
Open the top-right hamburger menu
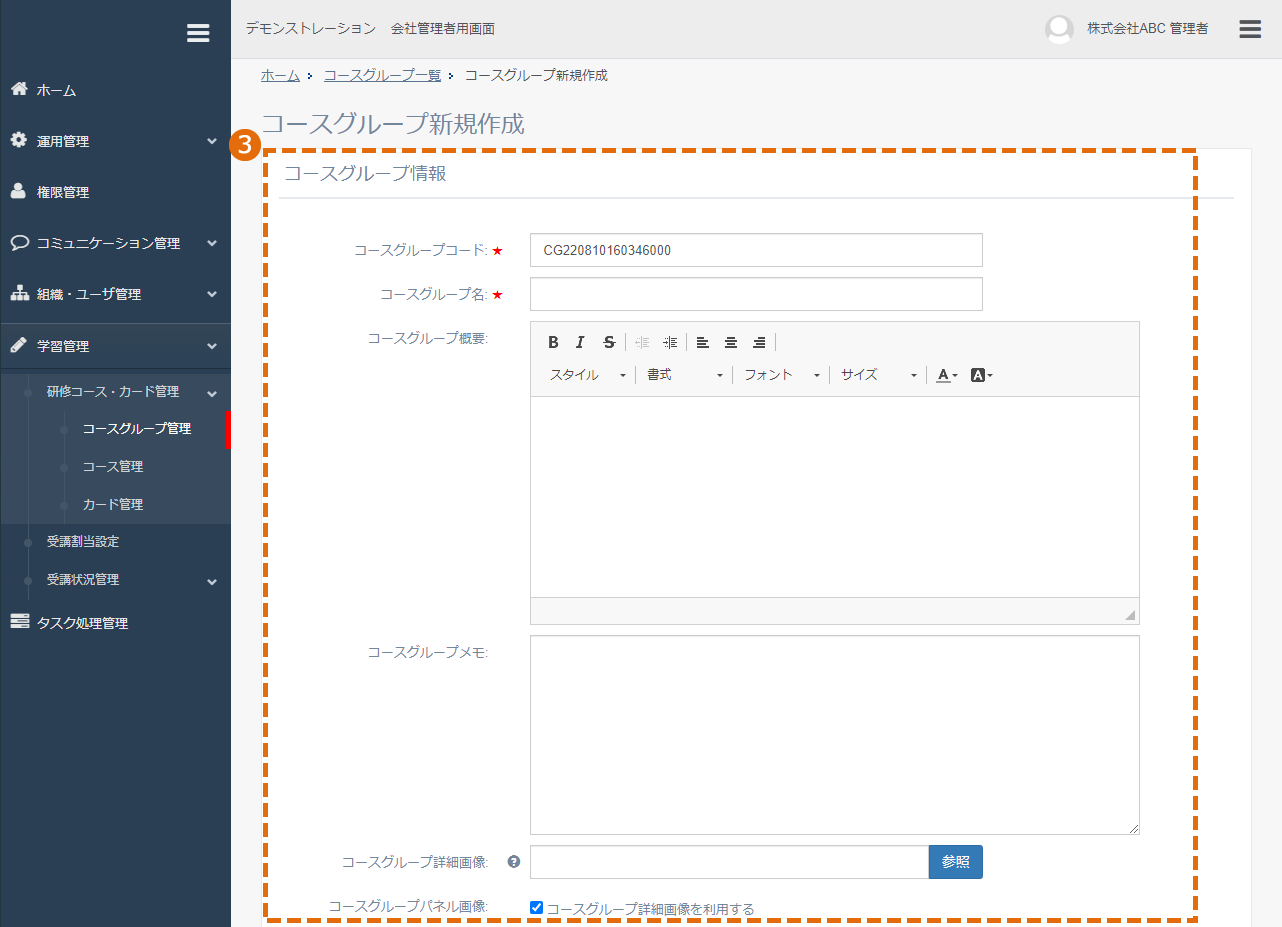[1250, 28]
